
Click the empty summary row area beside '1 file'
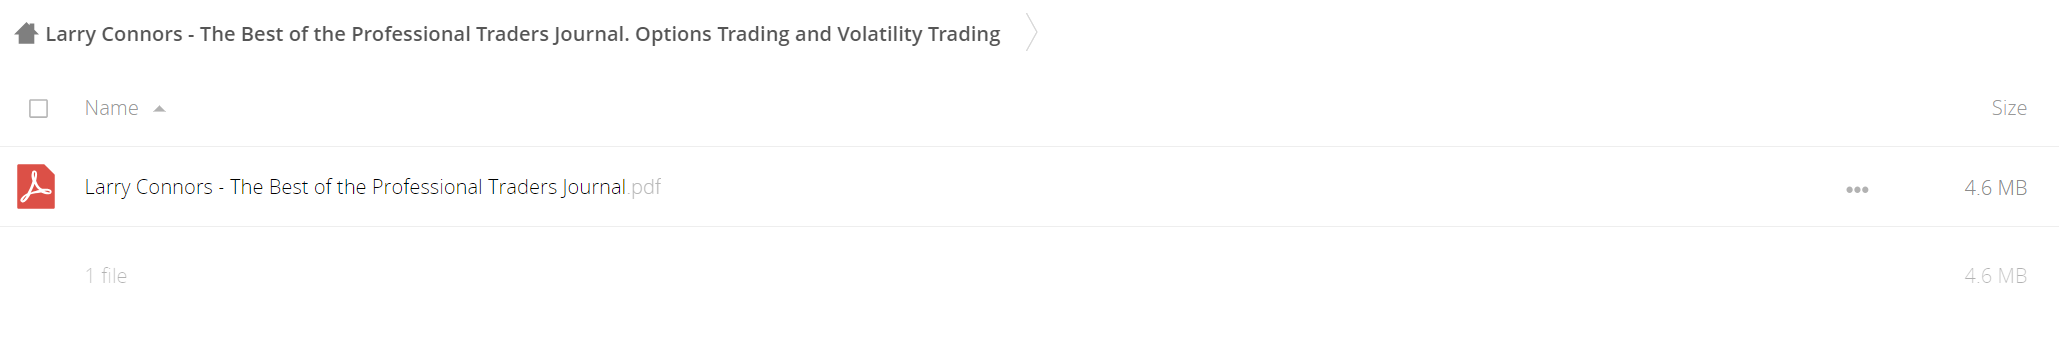(x=1040, y=276)
